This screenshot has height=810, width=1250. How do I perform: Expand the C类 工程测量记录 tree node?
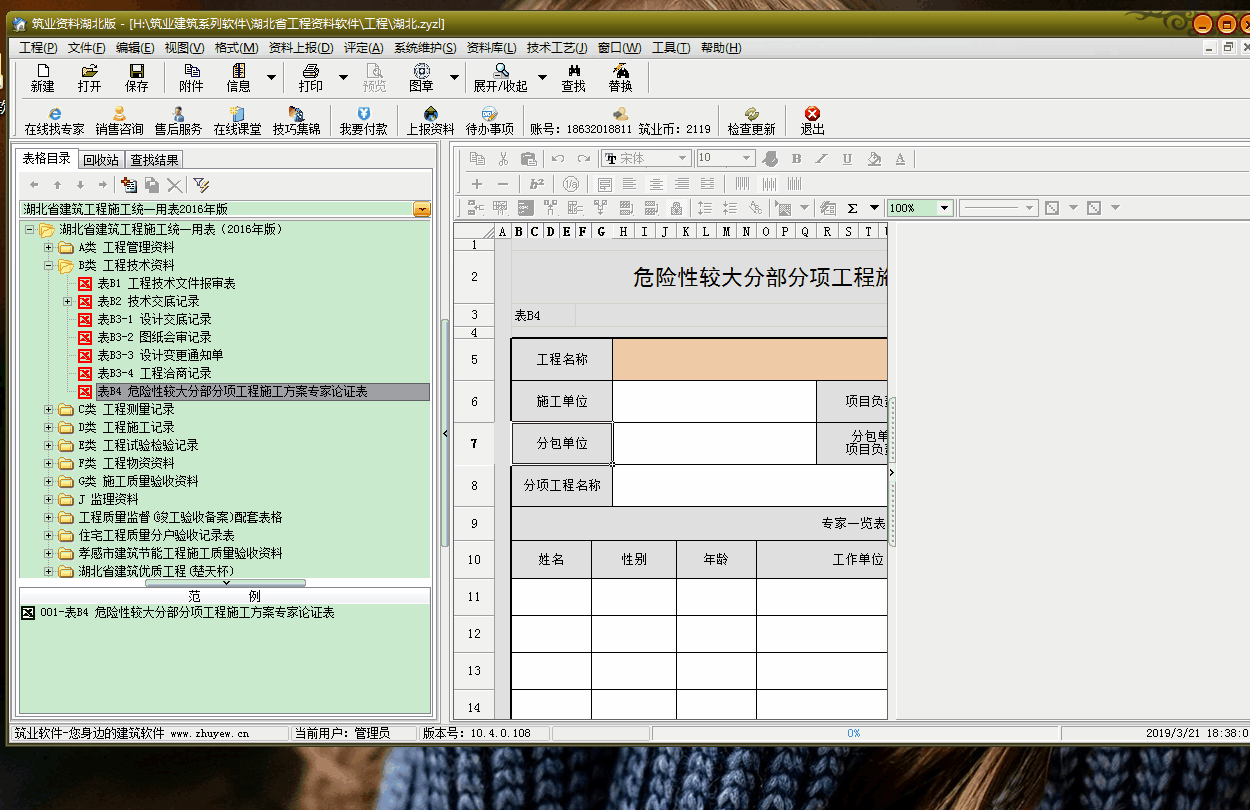pyautogui.click(x=49, y=409)
